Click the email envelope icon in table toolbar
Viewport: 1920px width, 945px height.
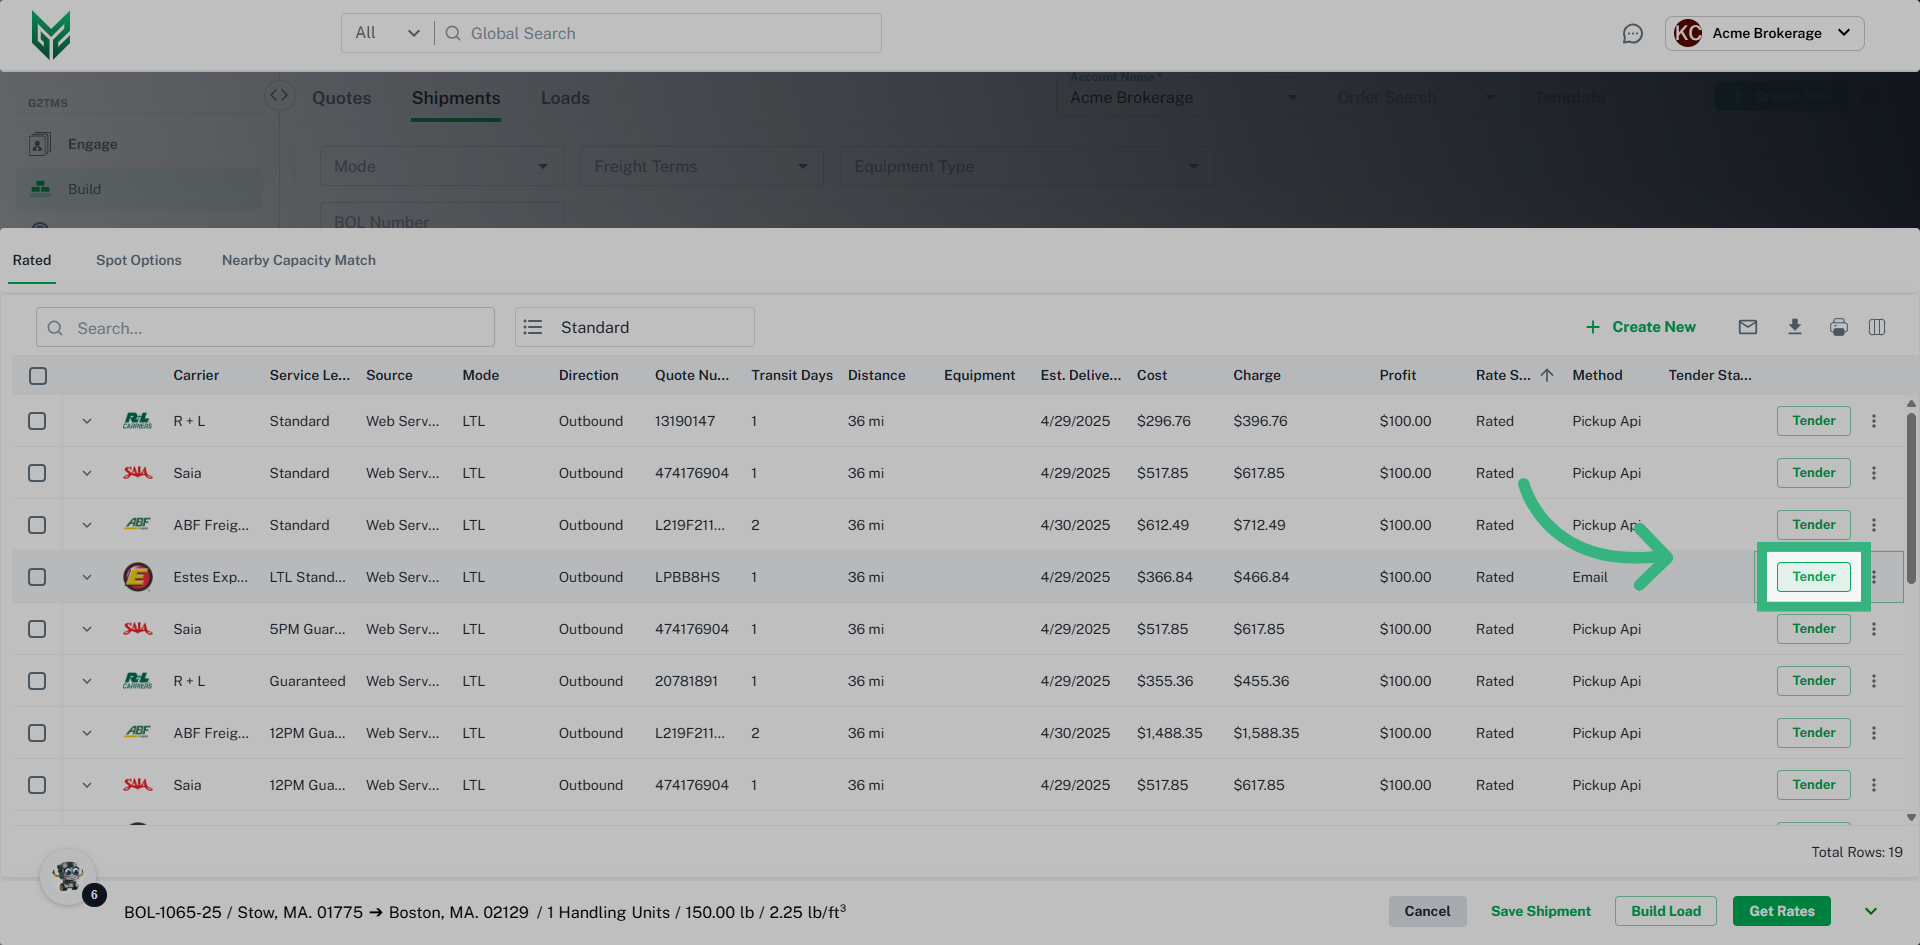pyautogui.click(x=1747, y=327)
